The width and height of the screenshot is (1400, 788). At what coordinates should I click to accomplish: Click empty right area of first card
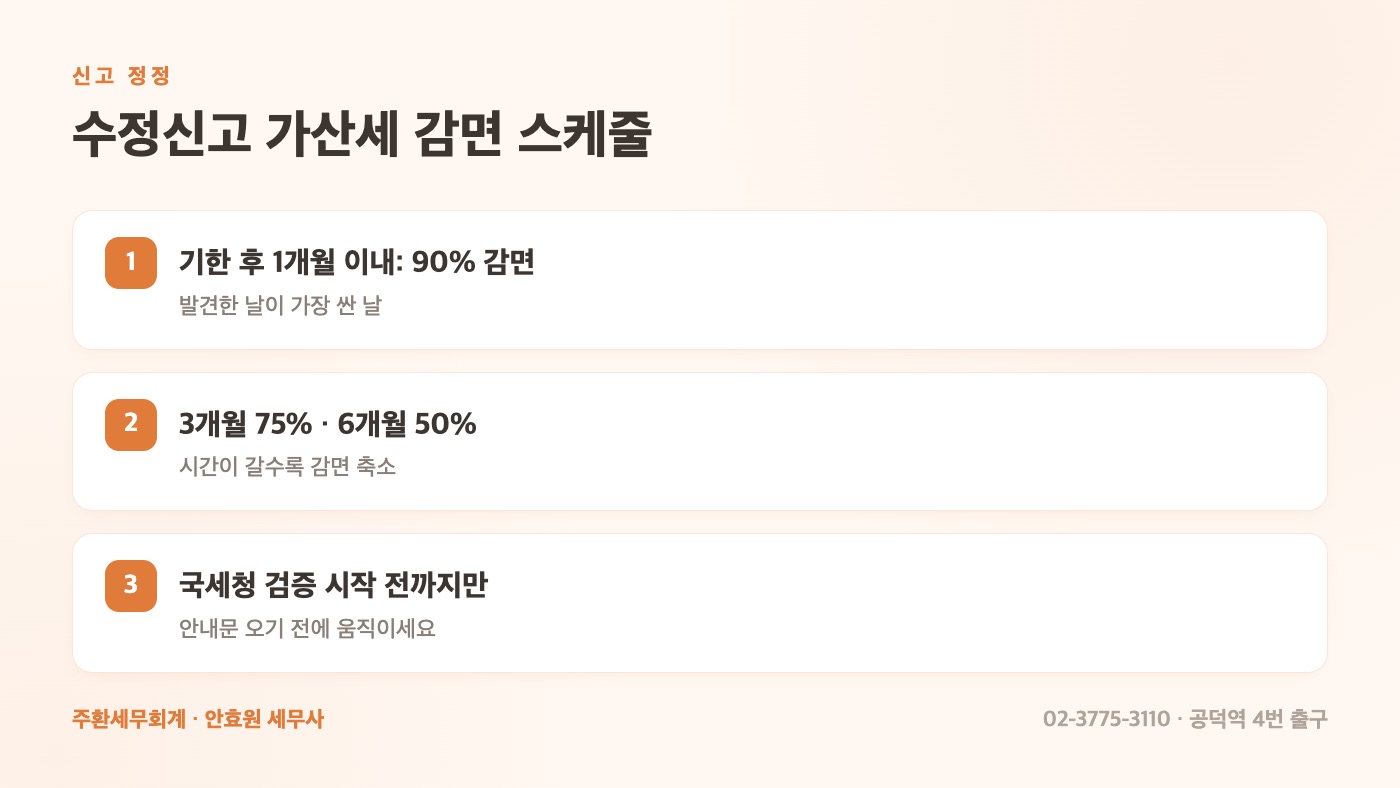(x=1000, y=280)
